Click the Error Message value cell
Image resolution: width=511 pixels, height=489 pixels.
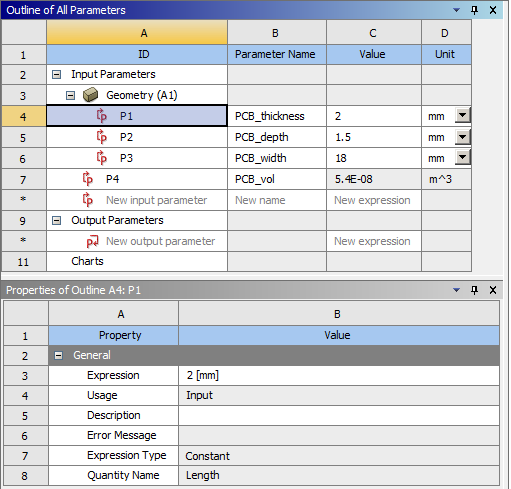pos(339,436)
